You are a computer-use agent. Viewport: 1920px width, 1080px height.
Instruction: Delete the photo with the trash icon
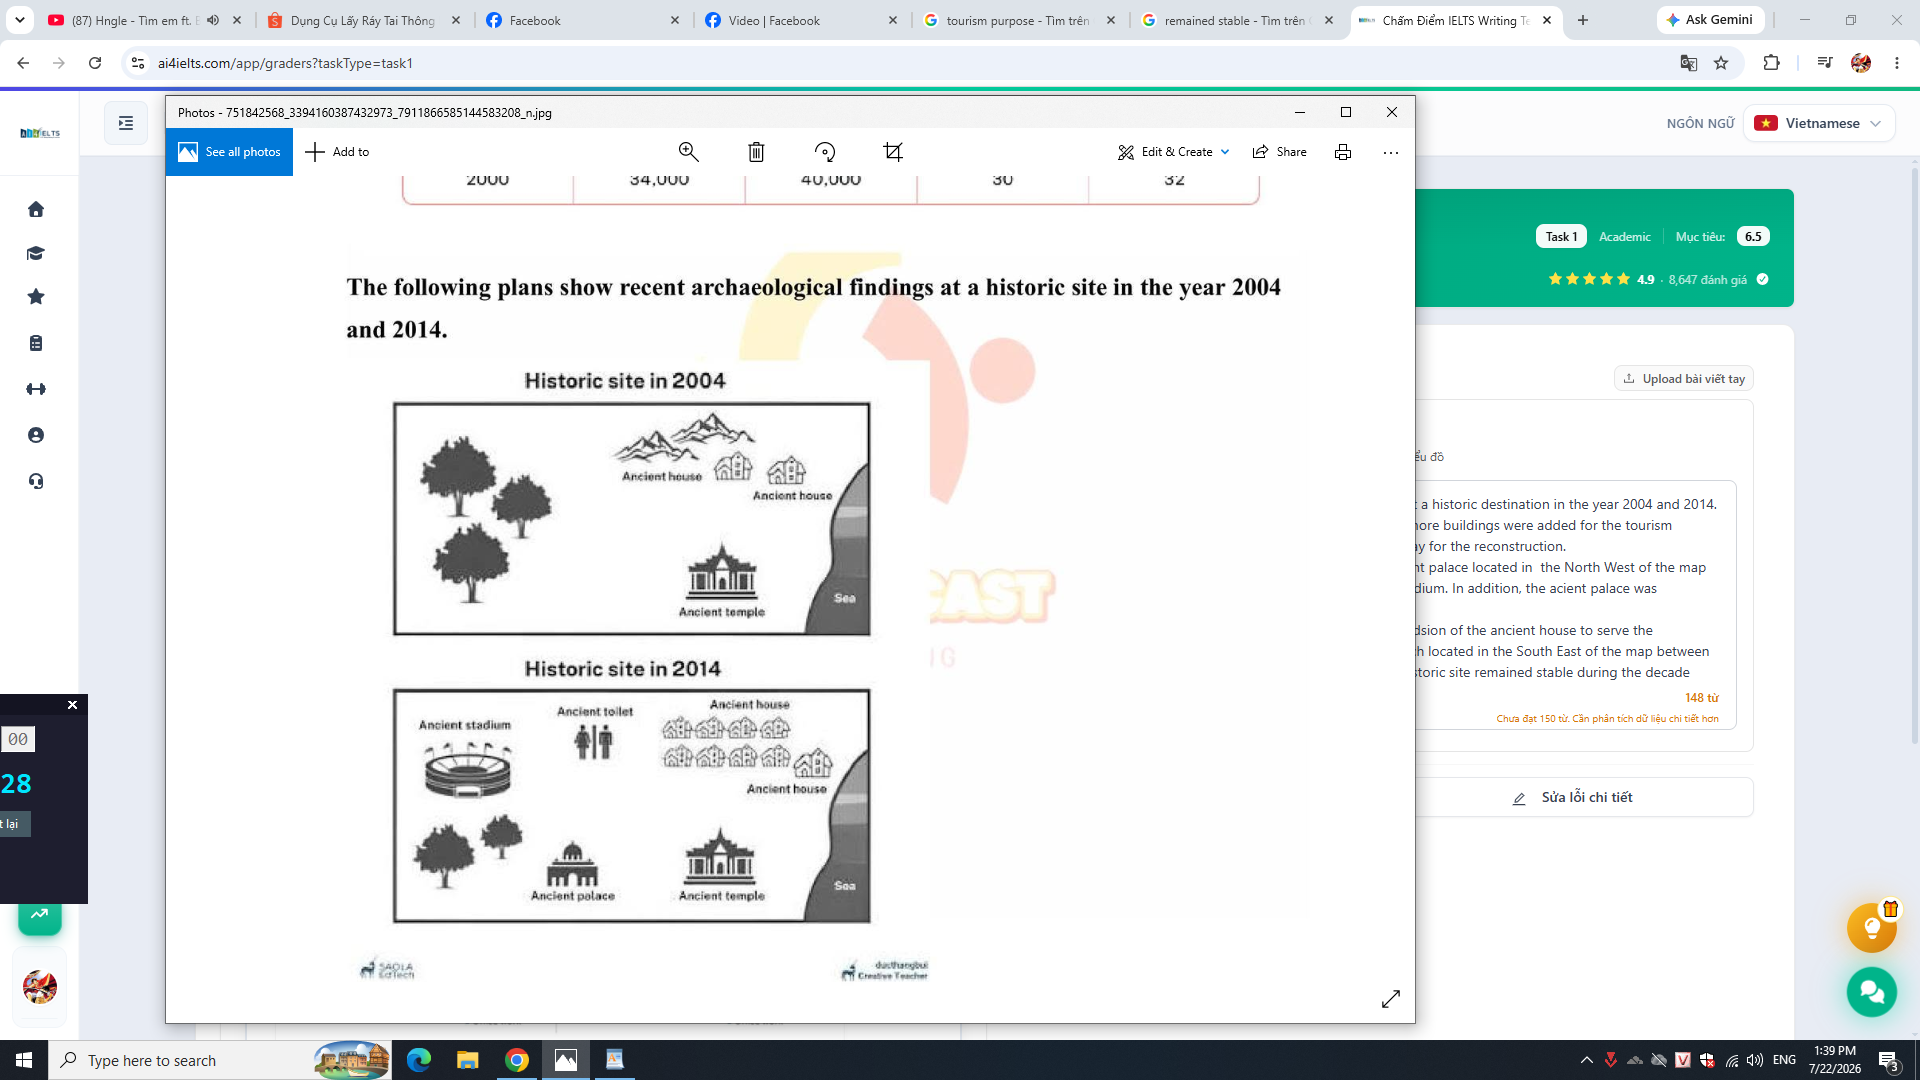756,152
